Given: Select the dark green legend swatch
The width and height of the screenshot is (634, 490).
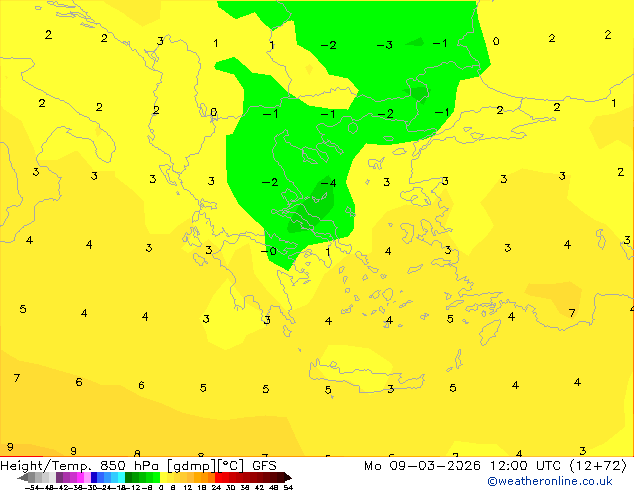Looking at the screenshot, I should (129, 477).
